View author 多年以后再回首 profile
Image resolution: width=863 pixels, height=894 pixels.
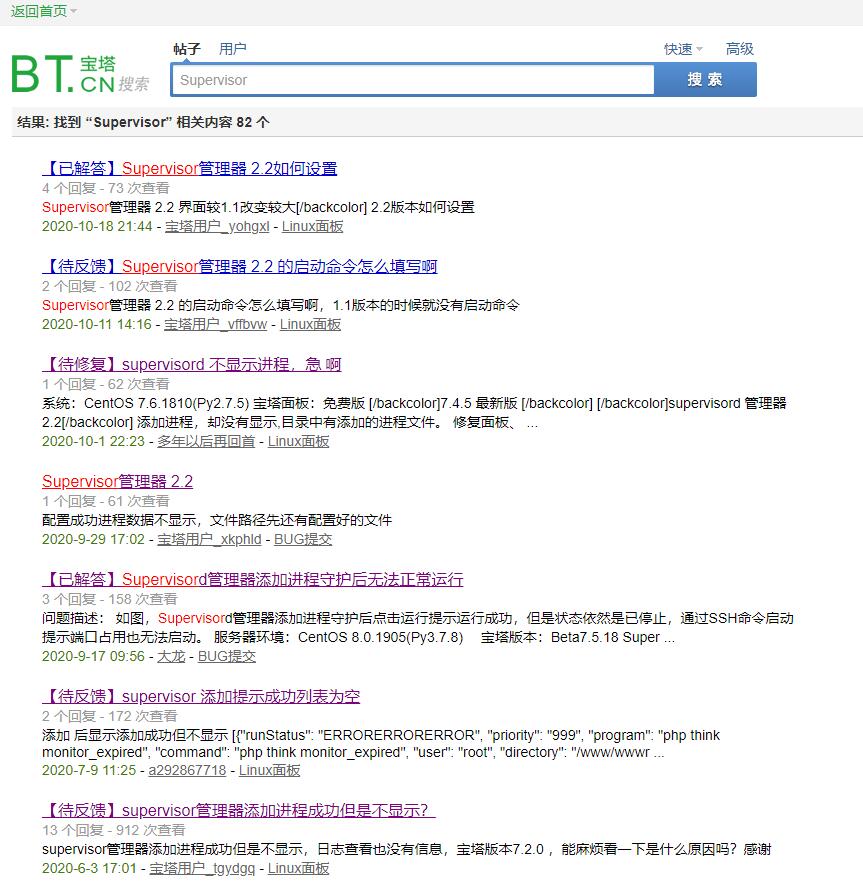pos(206,441)
